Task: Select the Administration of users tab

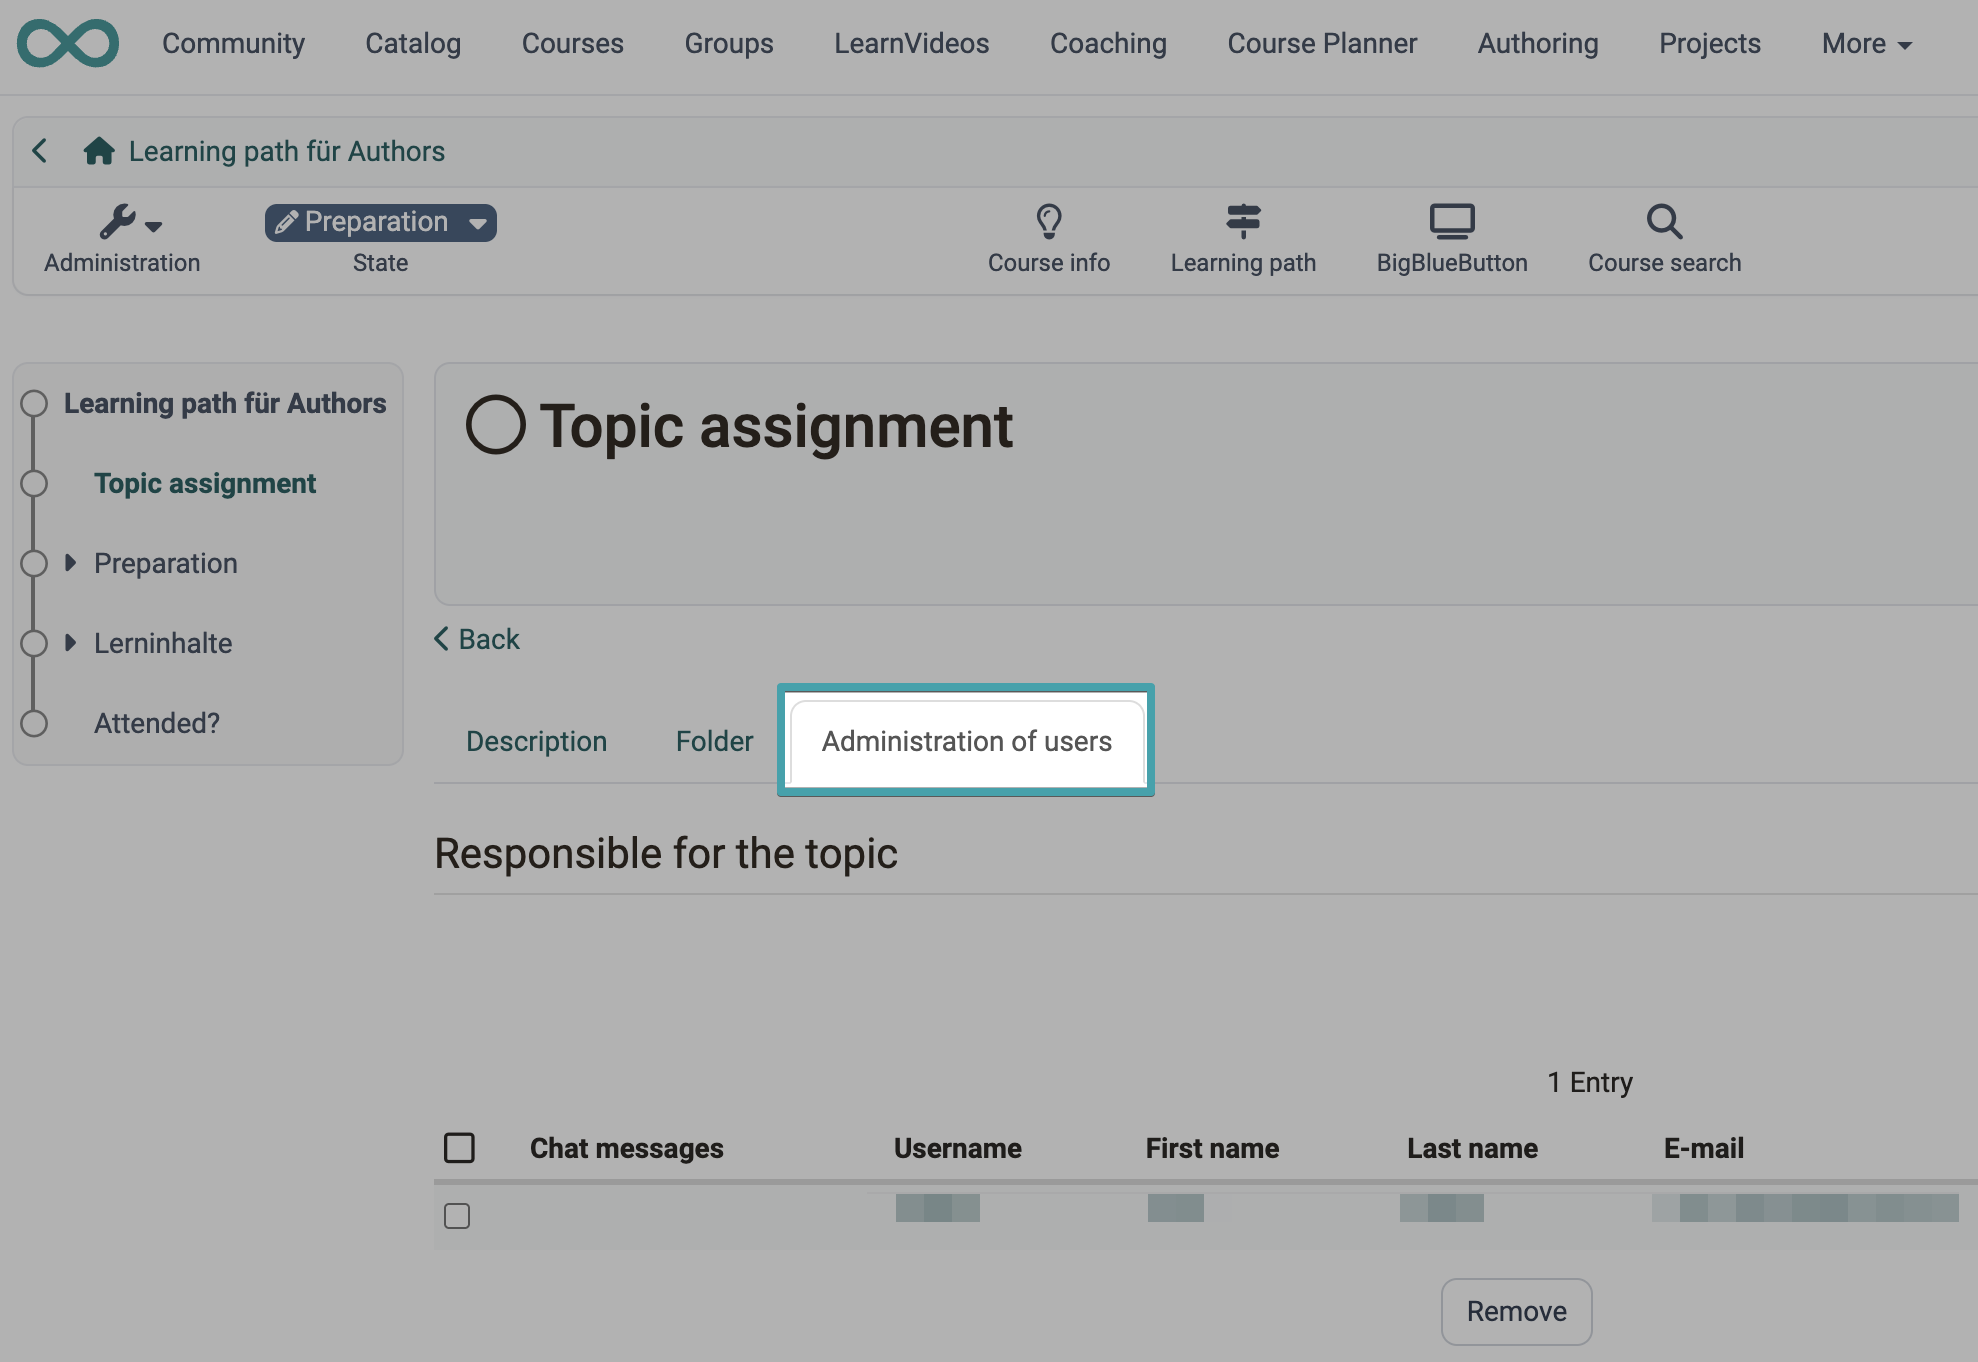Action: [966, 741]
